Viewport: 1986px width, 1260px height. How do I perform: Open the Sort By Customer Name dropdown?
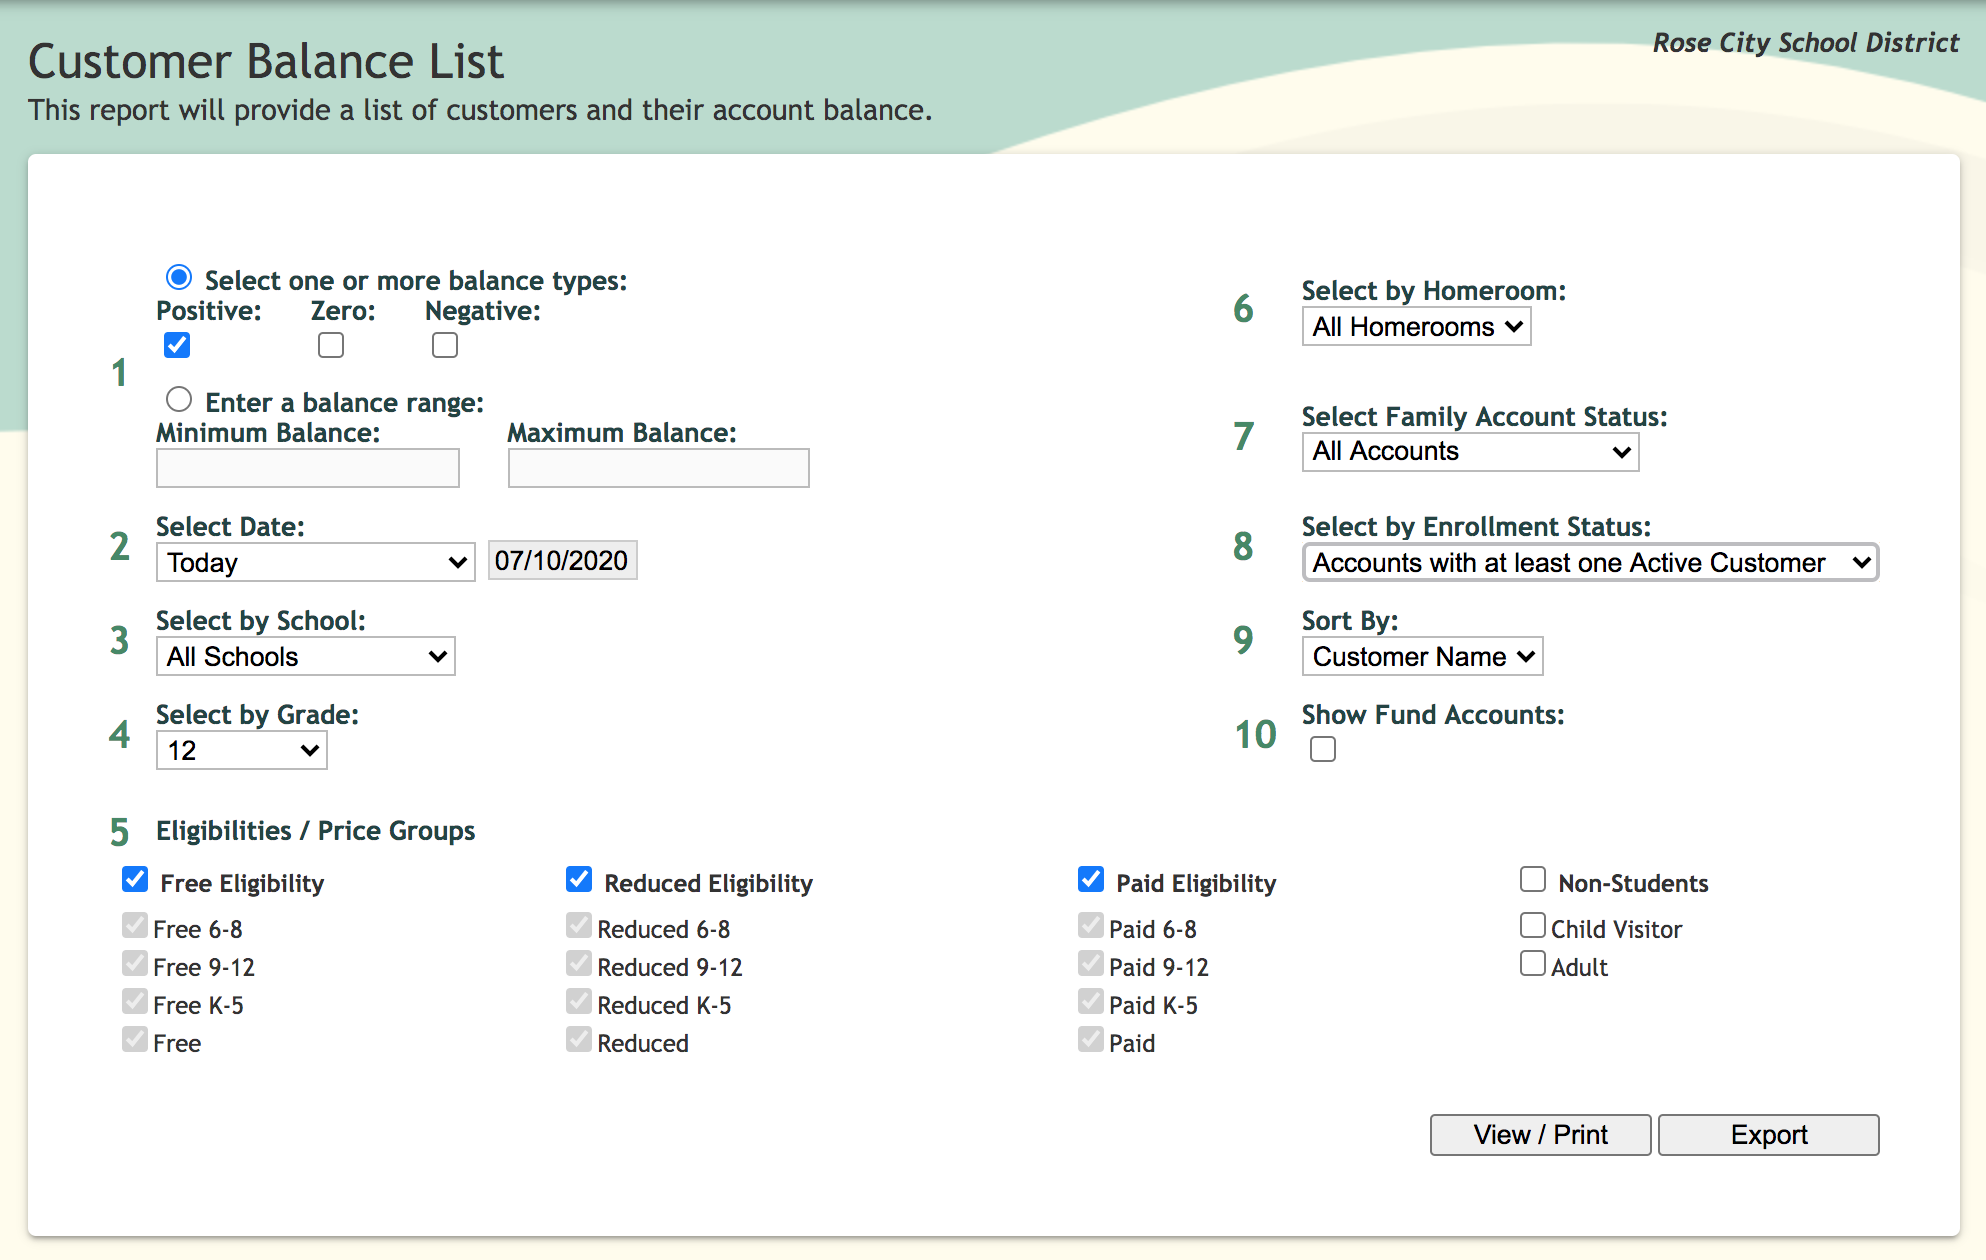click(x=1422, y=657)
